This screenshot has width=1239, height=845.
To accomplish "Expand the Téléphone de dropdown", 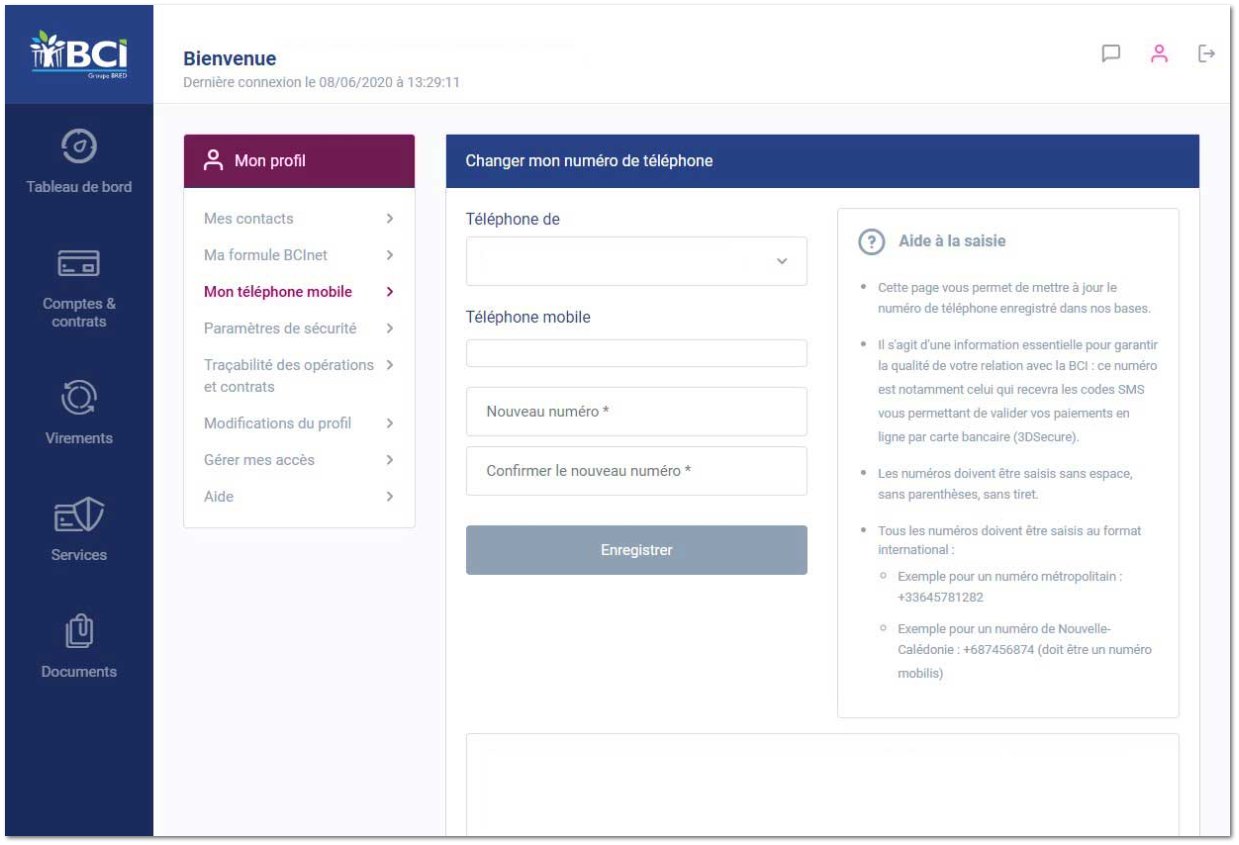I will [636, 261].
